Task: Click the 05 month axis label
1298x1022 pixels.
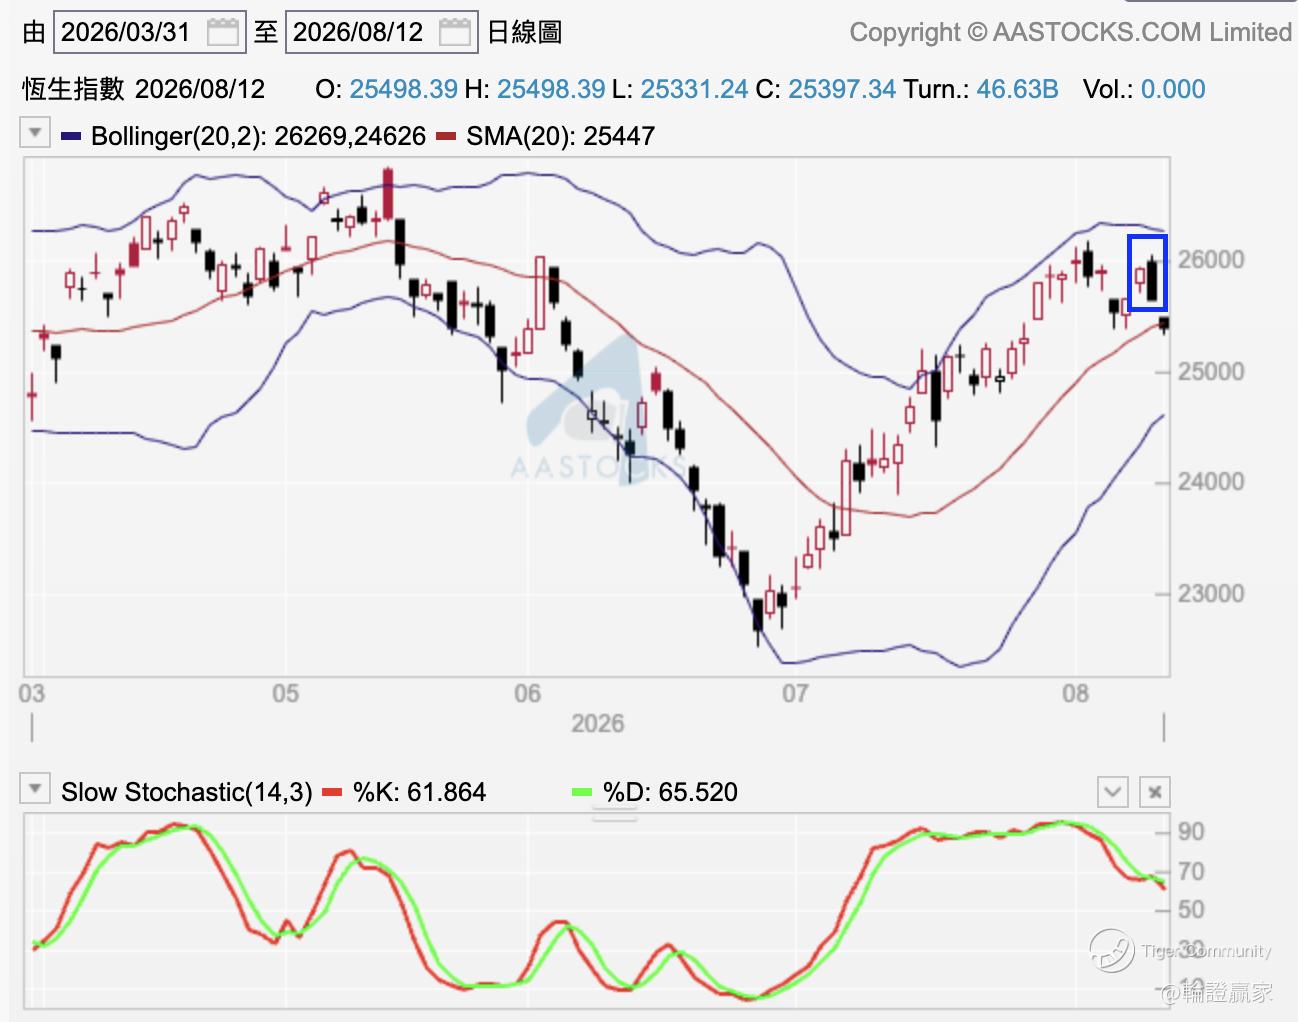Action: [x=286, y=693]
